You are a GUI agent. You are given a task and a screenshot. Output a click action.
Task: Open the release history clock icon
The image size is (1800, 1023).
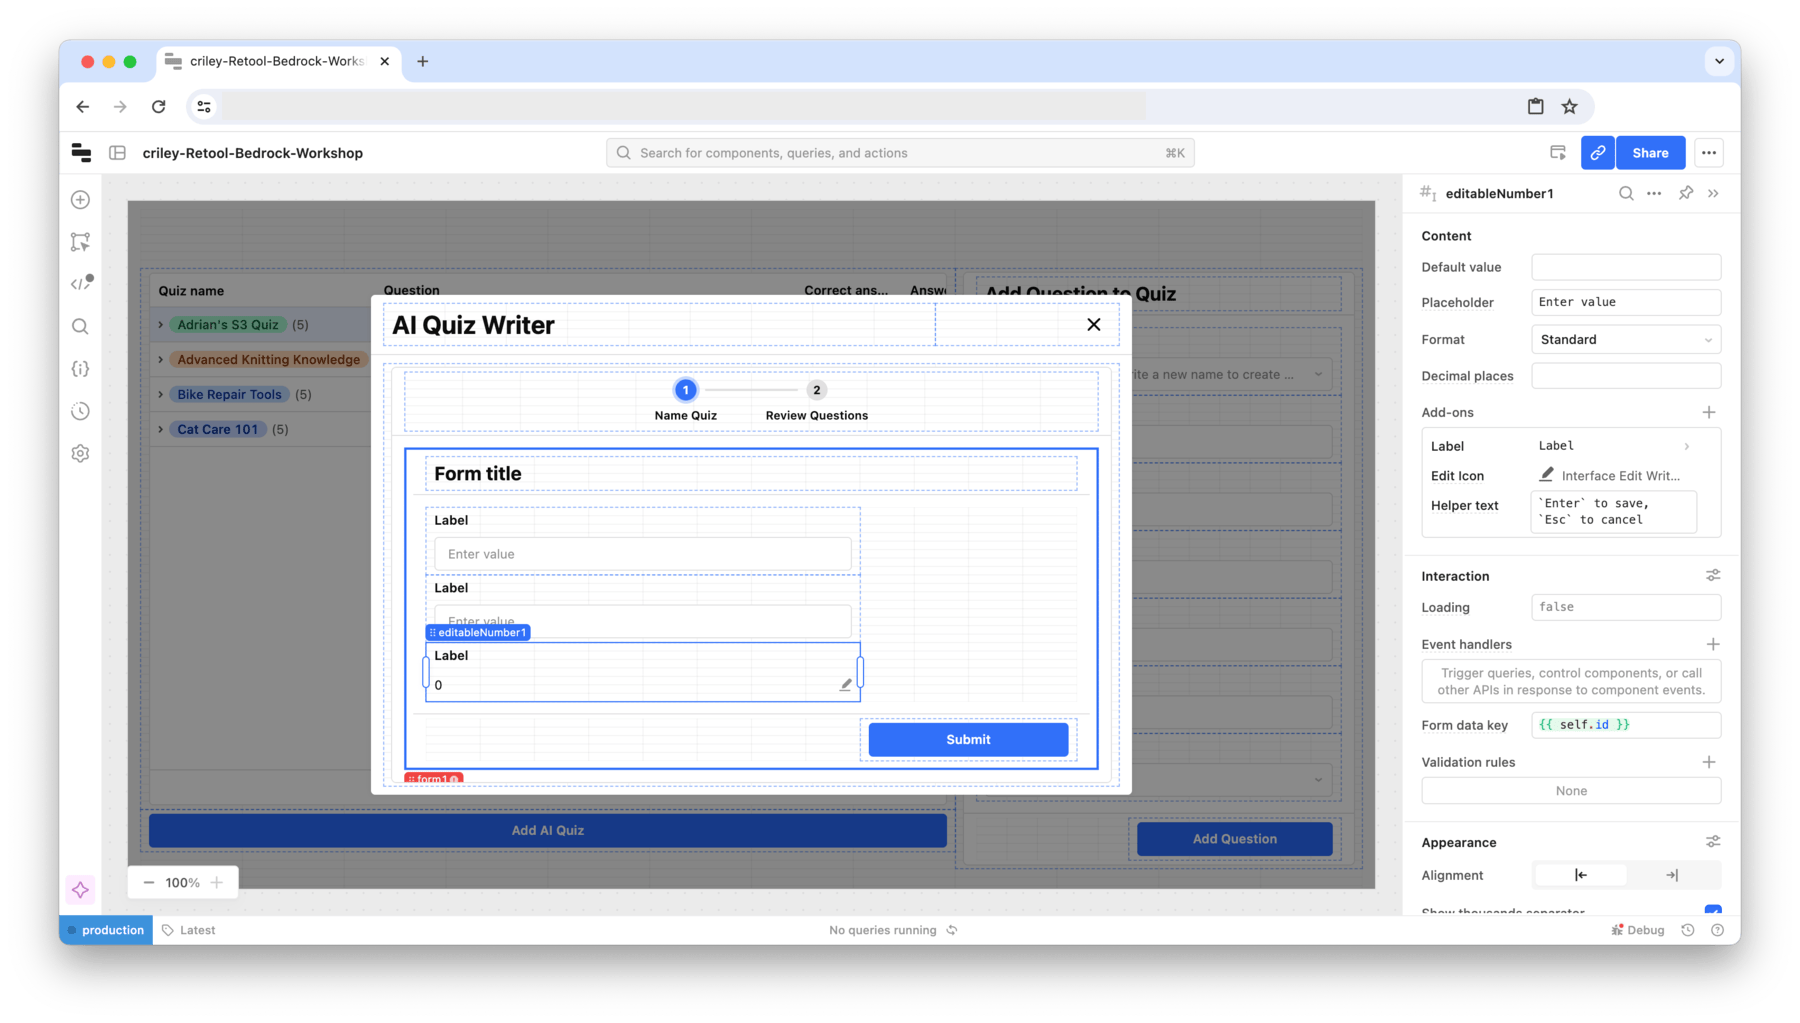pos(81,411)
